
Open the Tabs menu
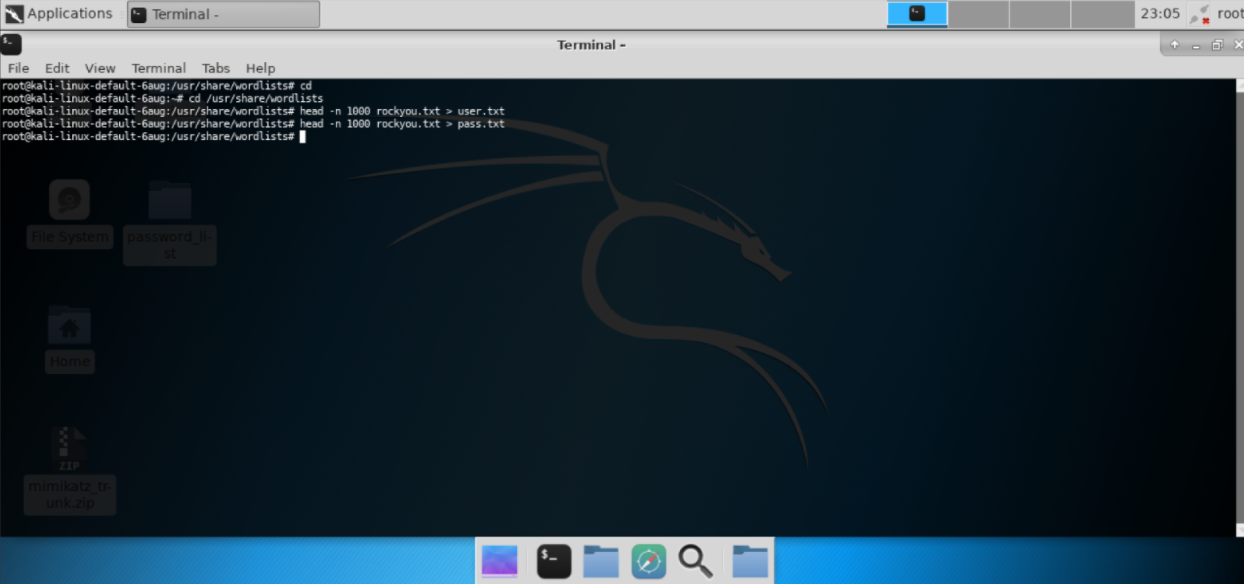coord(215,68)
